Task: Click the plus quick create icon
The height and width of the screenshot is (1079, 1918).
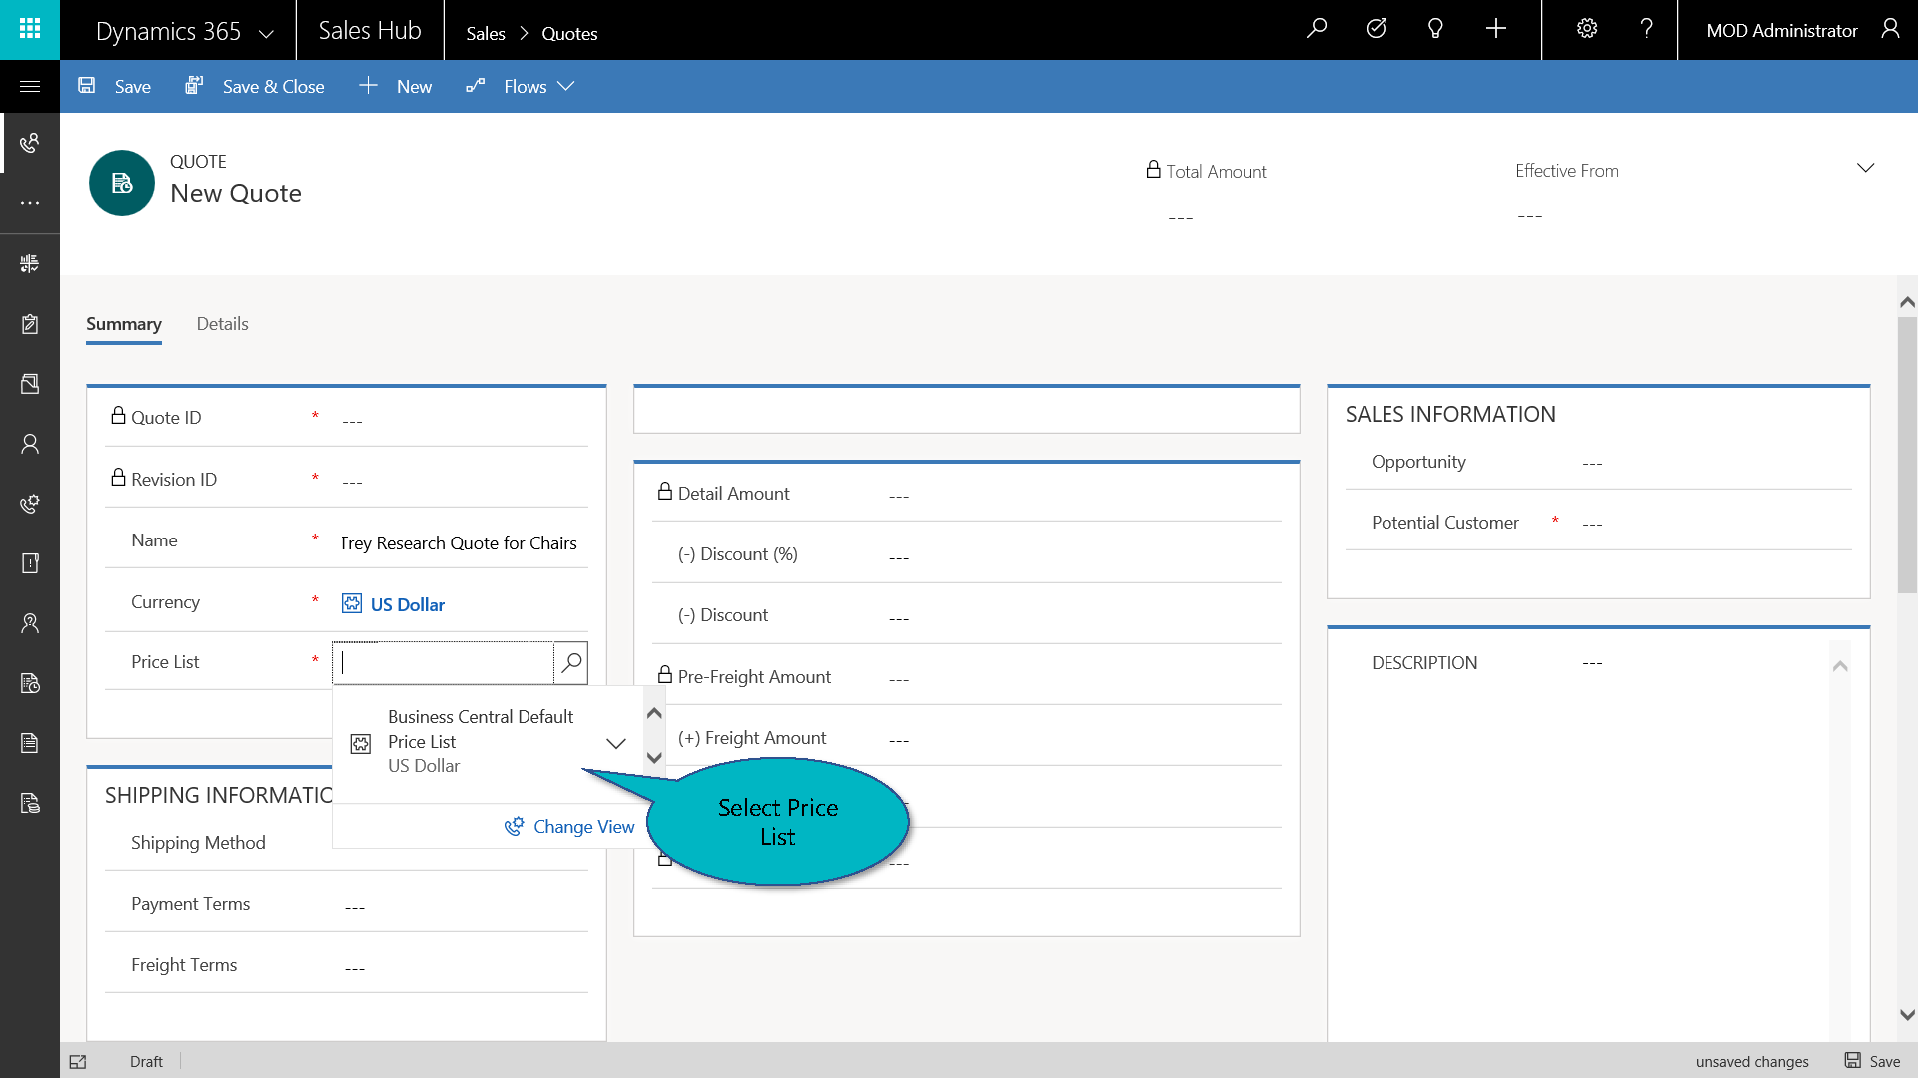Action: (1495, 29)
